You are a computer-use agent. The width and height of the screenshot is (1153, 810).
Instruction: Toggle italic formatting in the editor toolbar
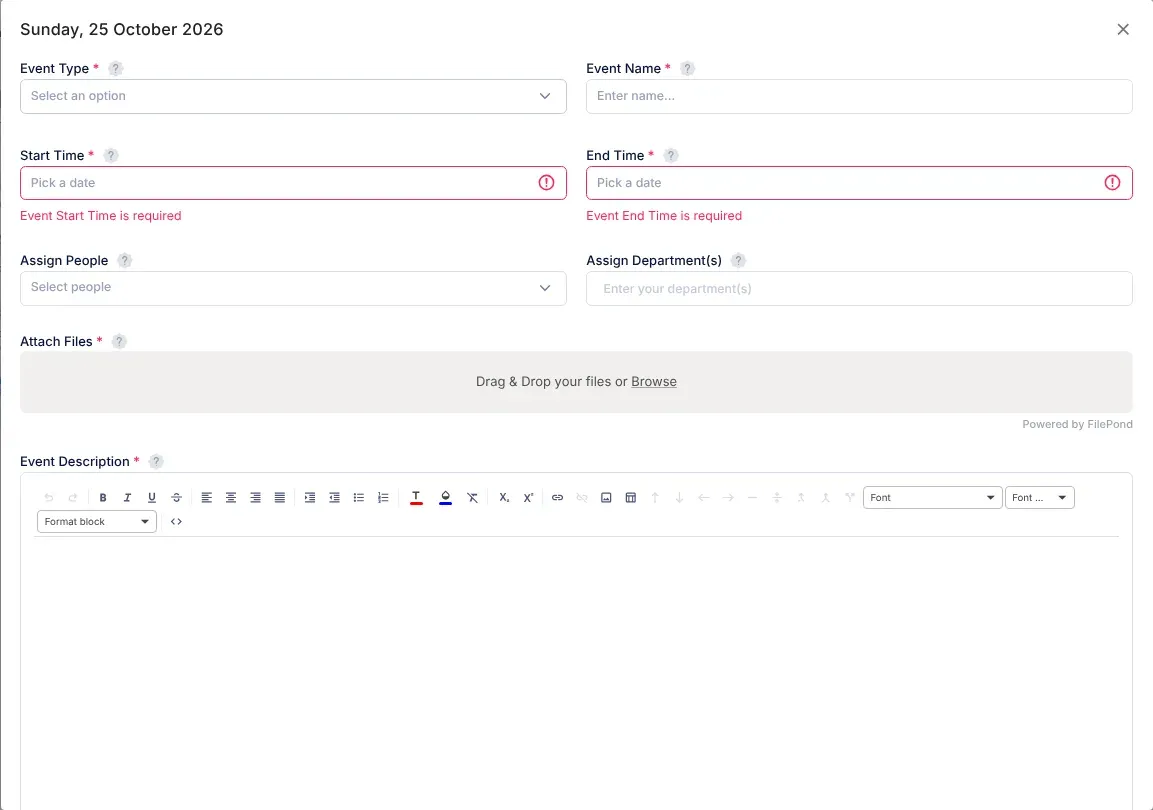(127, 498)
